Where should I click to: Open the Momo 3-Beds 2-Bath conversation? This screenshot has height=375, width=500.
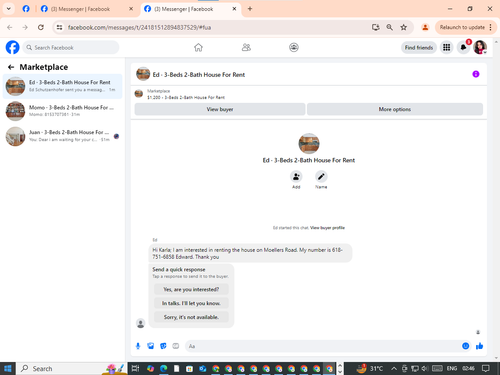tap(62, 111)
